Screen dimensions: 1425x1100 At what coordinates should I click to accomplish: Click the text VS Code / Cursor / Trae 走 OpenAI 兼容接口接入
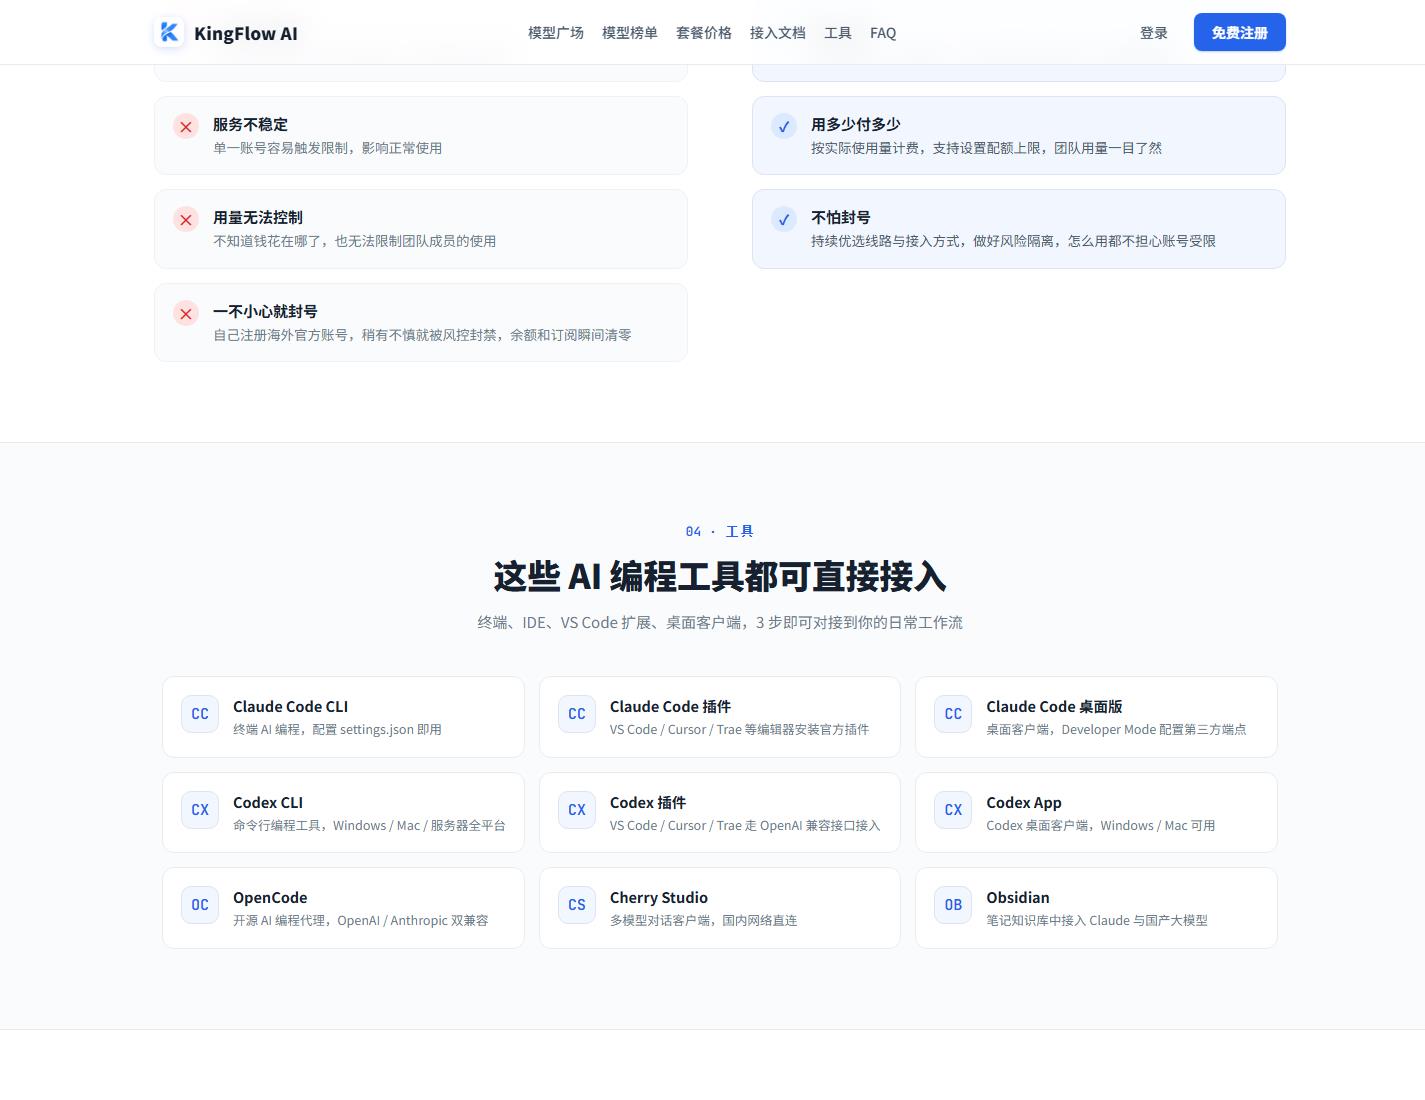coord(745,825)
